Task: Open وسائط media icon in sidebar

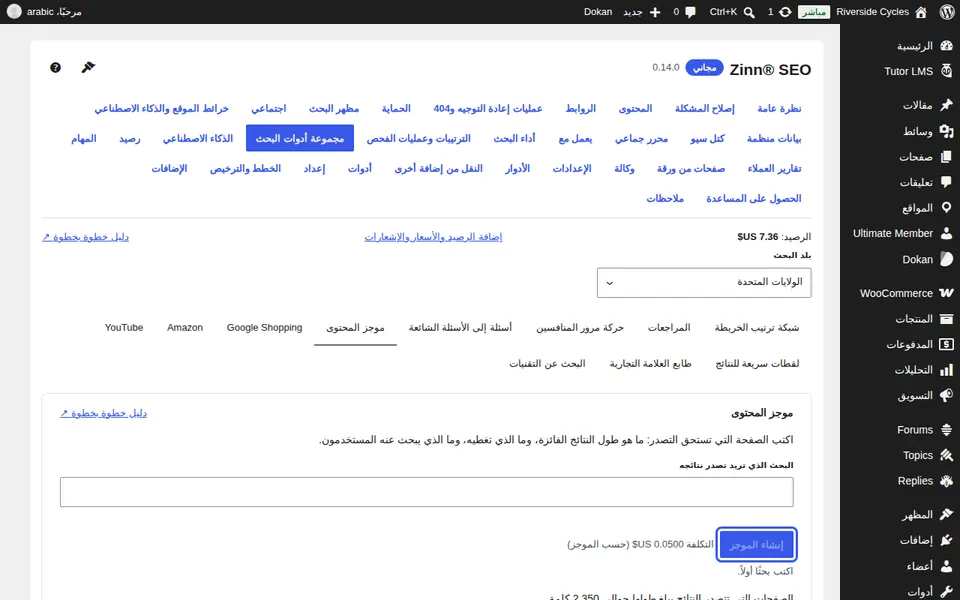Action: coord(946,131)
